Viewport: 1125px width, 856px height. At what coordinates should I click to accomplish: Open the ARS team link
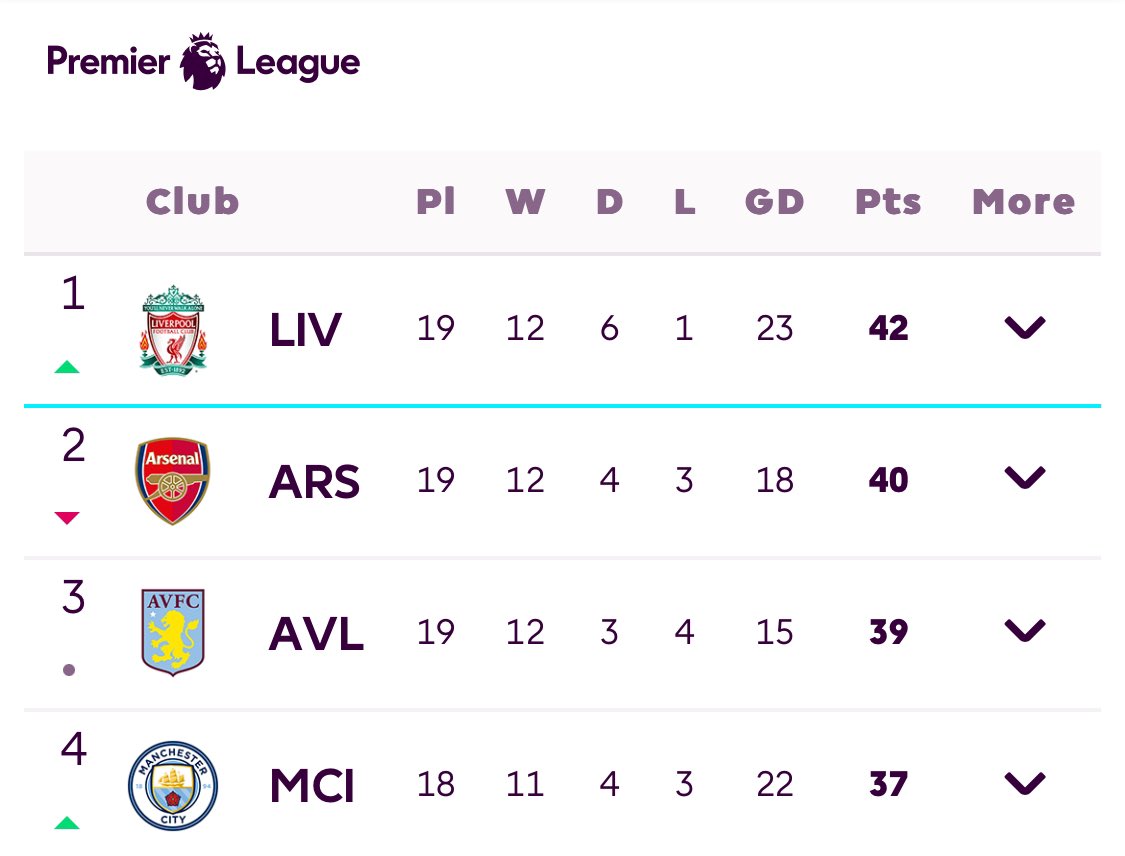[314, 481]
